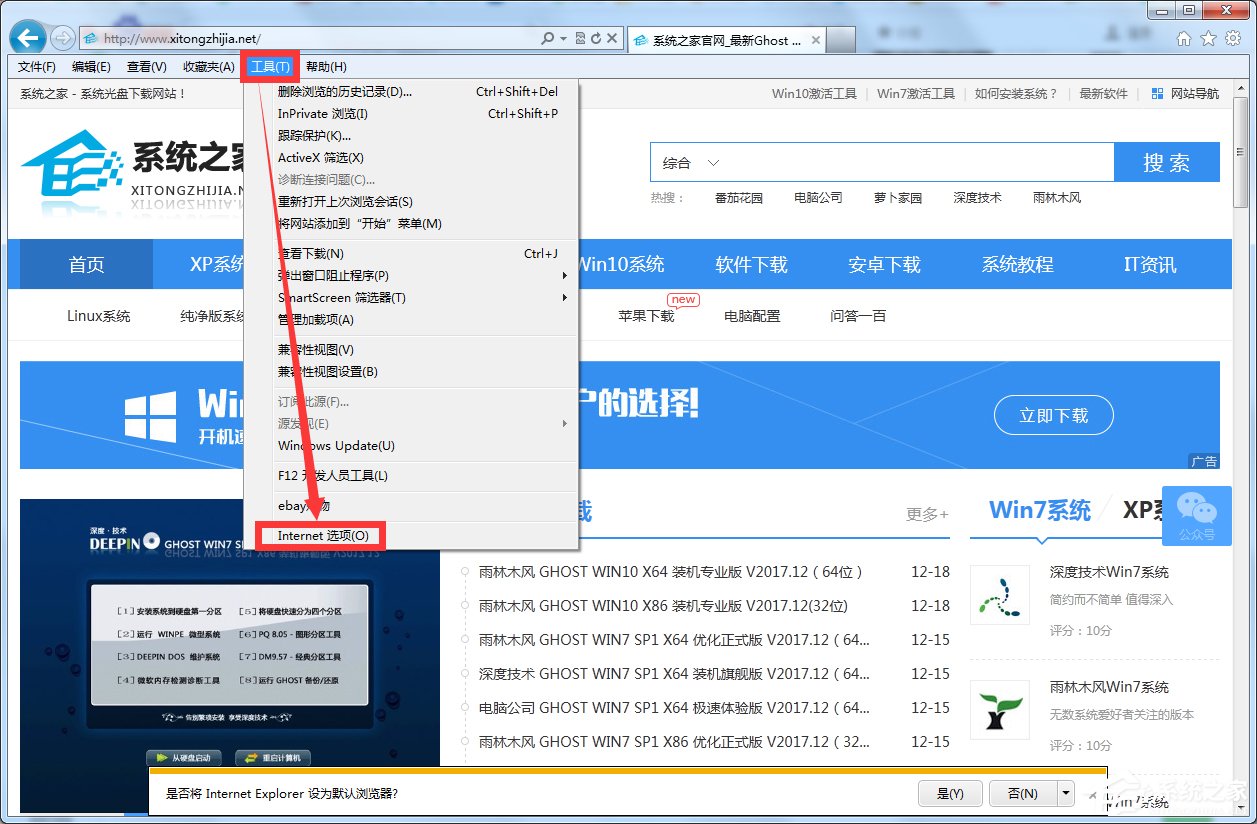
Task: Refresh the page with the reload icon
Action: click(598, 37)
